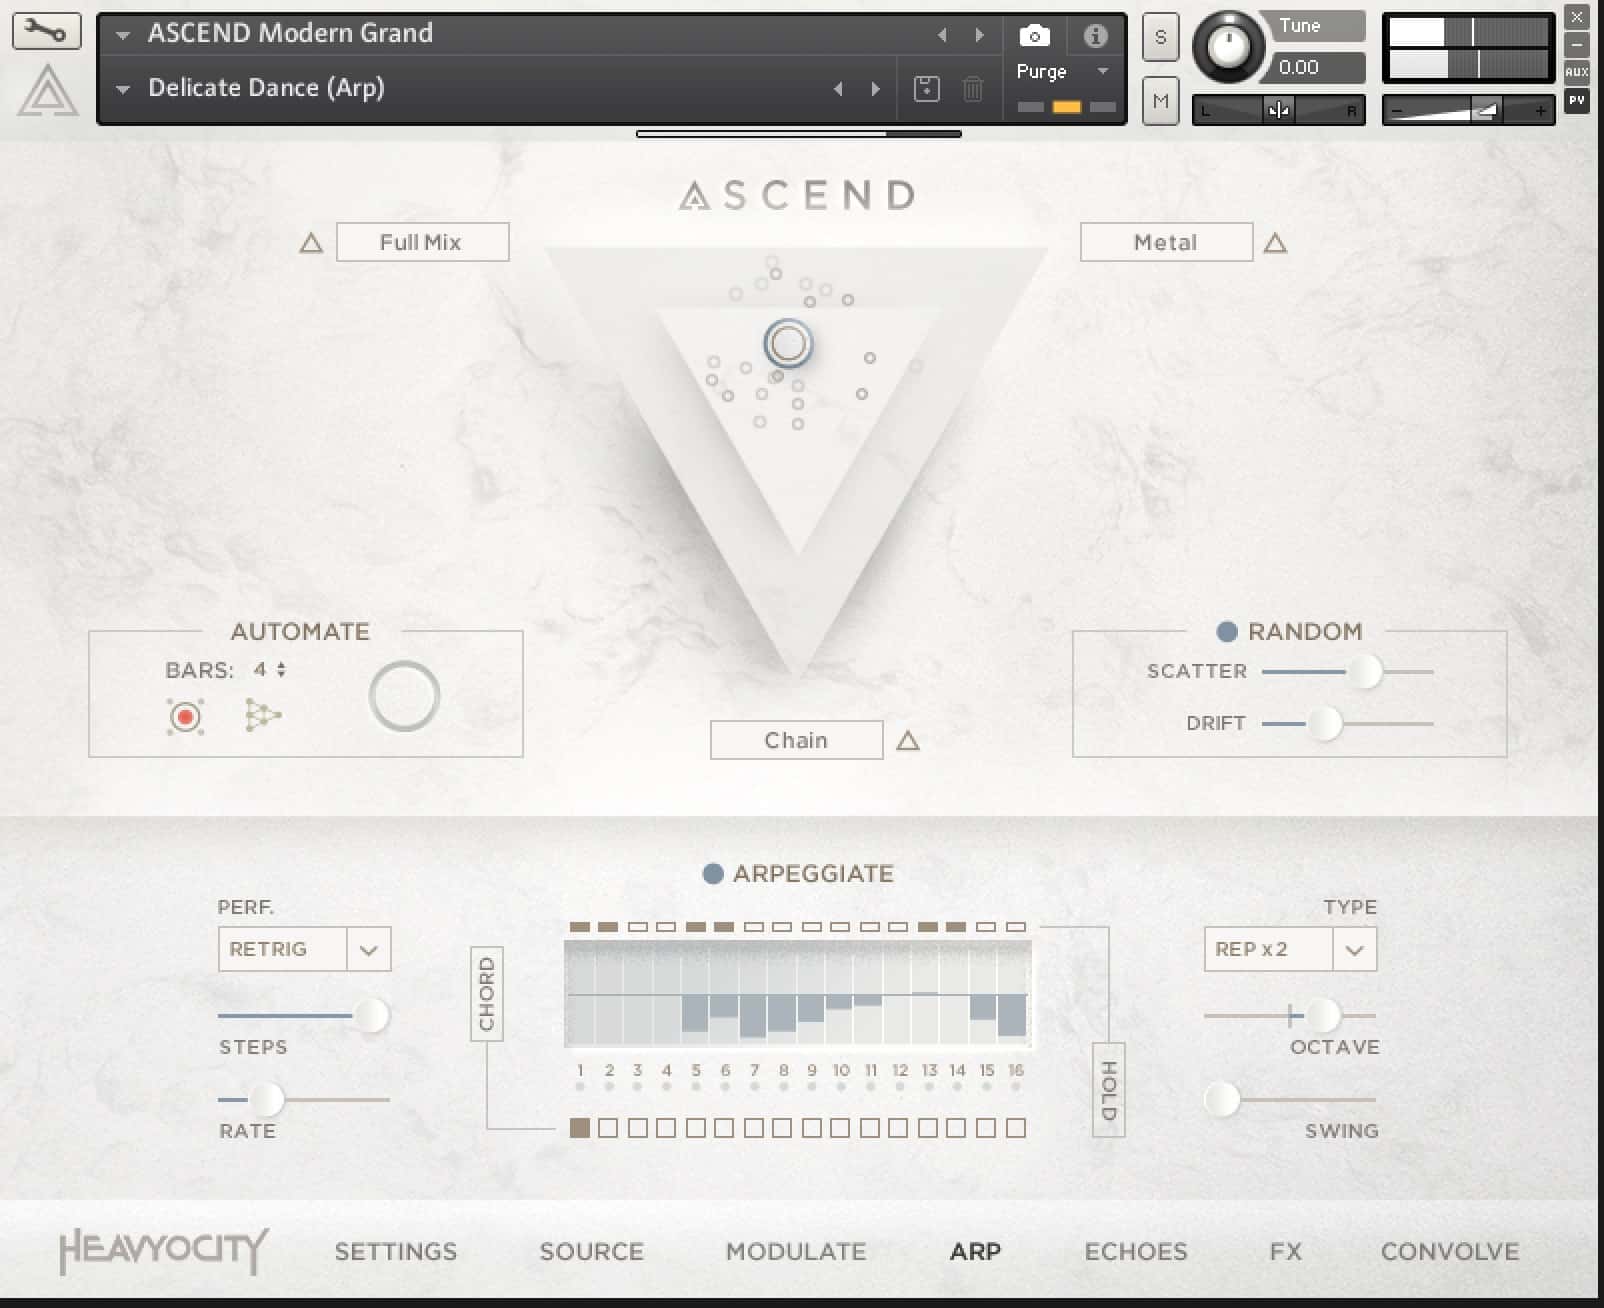
Task: Open the Purge dropdown menu
Action: (1063, 72)
